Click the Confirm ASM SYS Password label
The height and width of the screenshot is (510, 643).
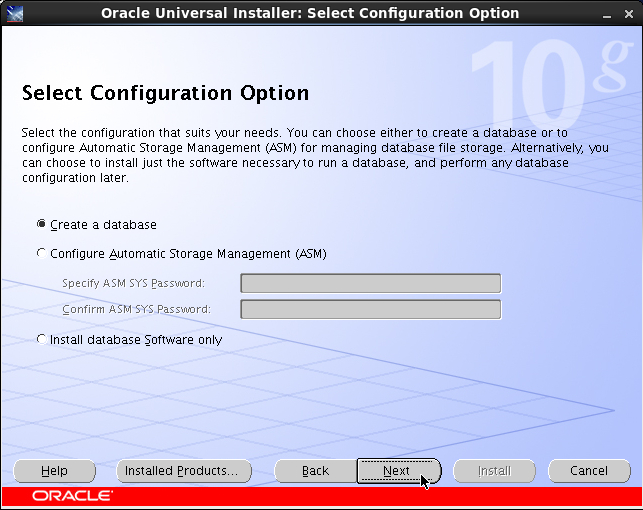pos(136,309)
